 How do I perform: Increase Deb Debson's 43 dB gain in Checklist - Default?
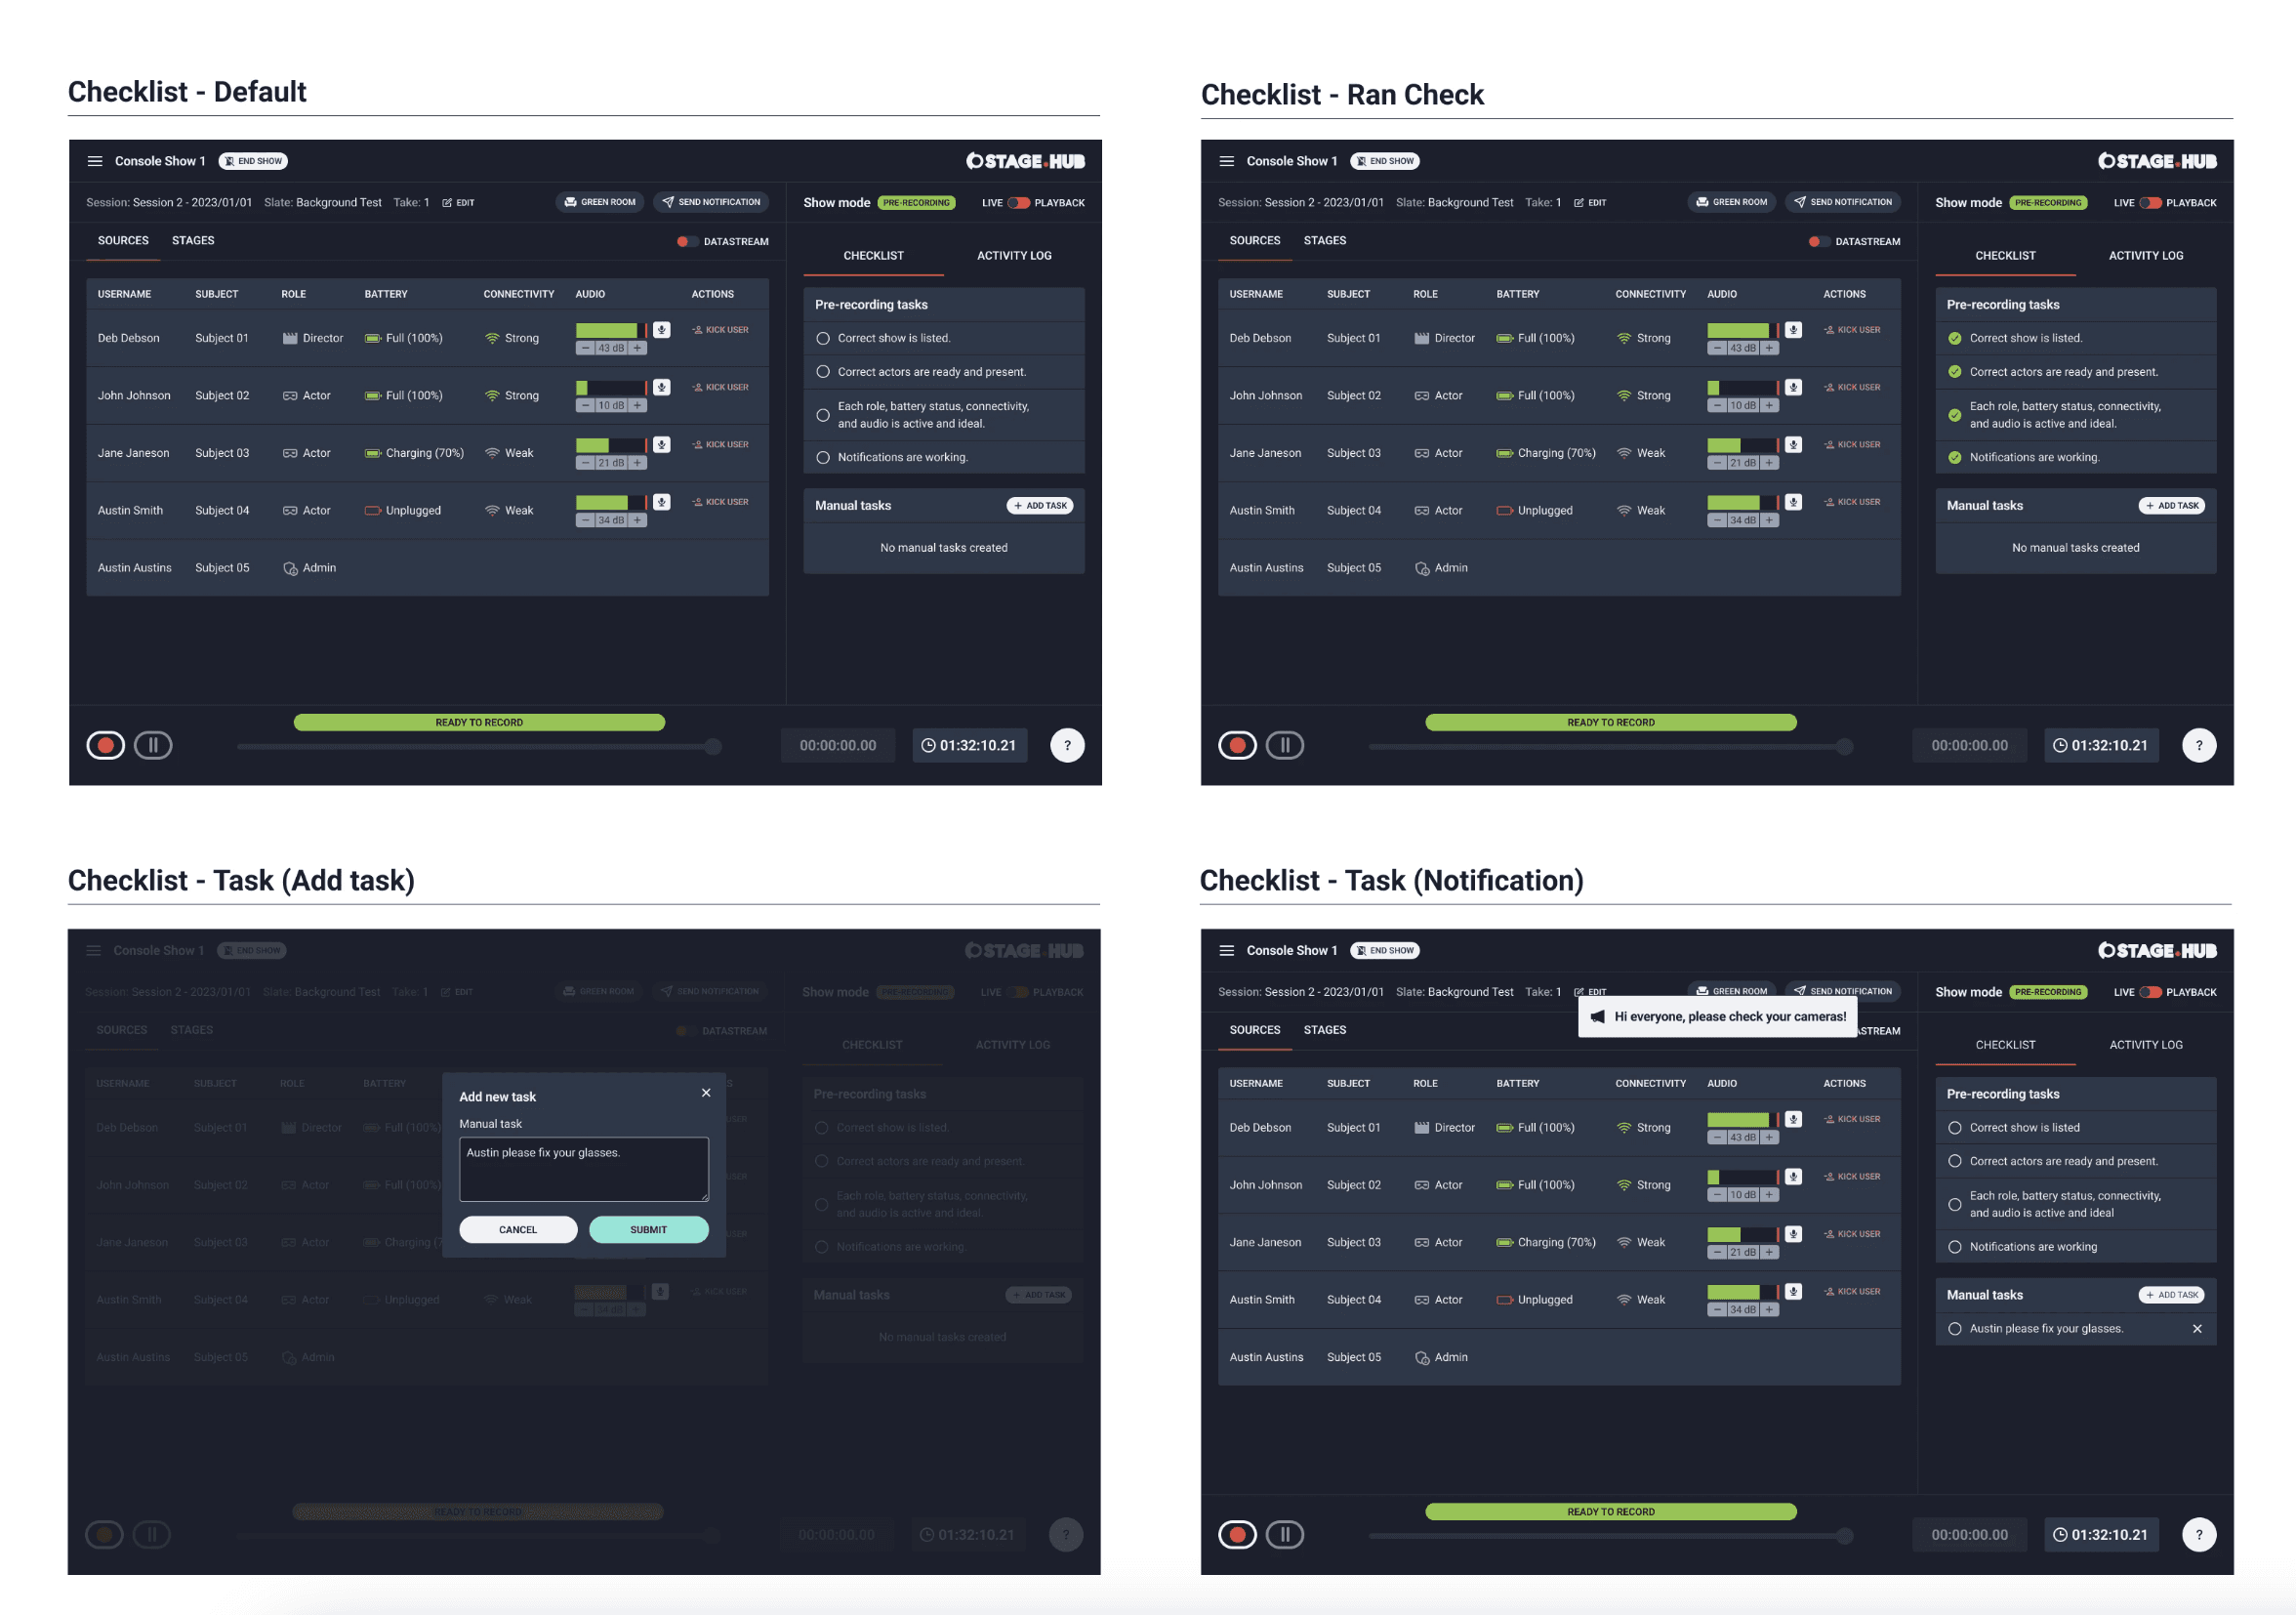coord(637,348)
